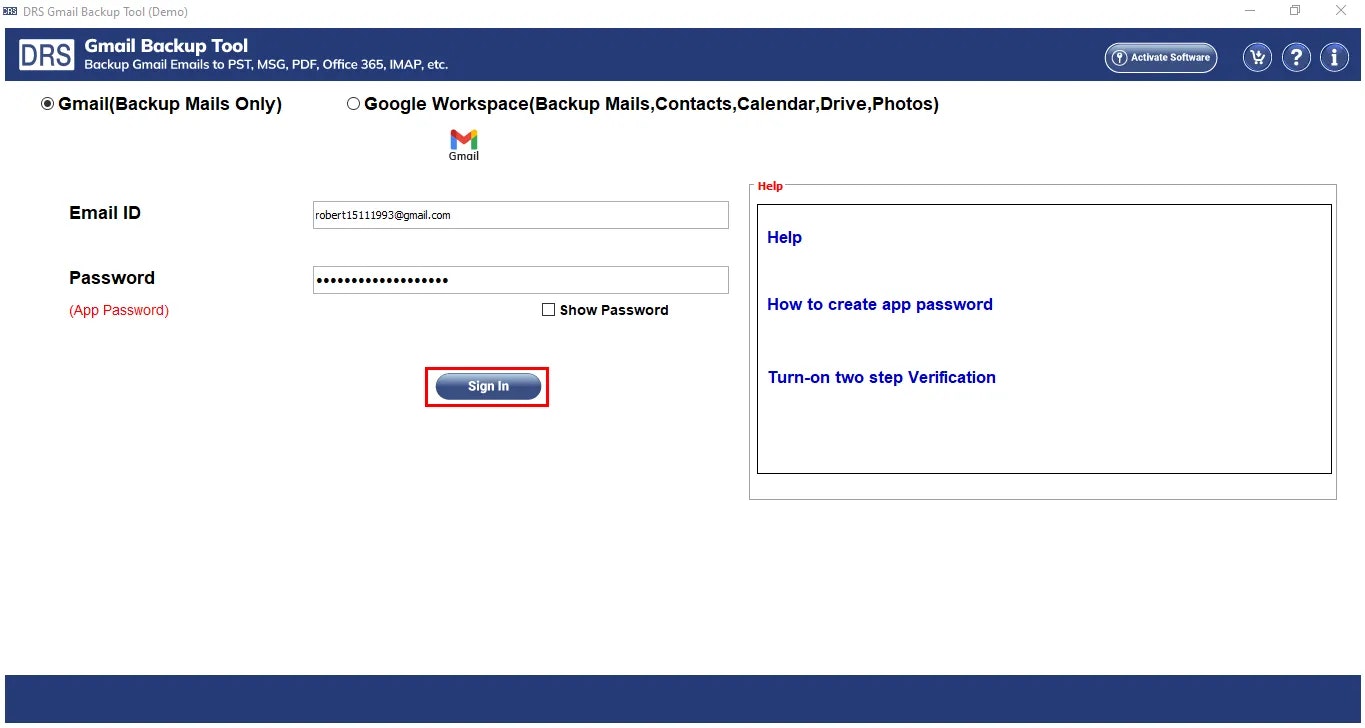Click the Email ID label
Screen dimensions: 1365x728
pyautogui.click(x=105, y=212)
